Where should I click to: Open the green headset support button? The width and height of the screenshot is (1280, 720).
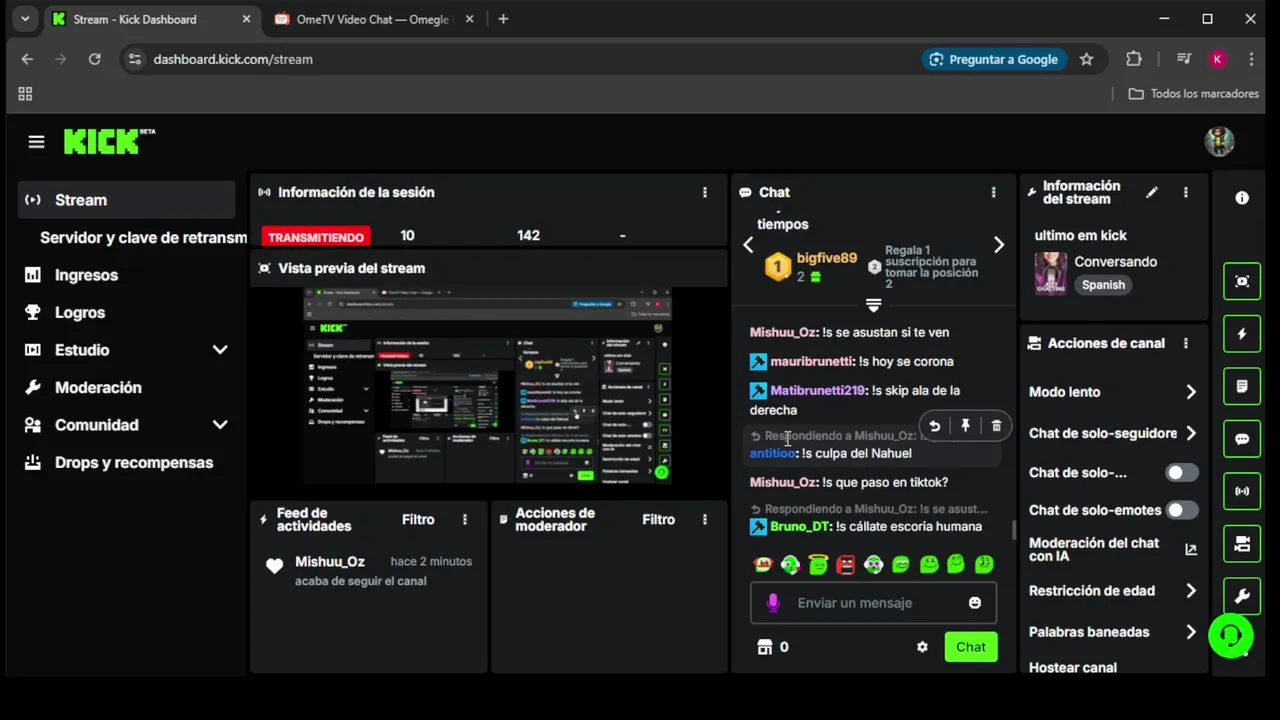(1231, 635)
